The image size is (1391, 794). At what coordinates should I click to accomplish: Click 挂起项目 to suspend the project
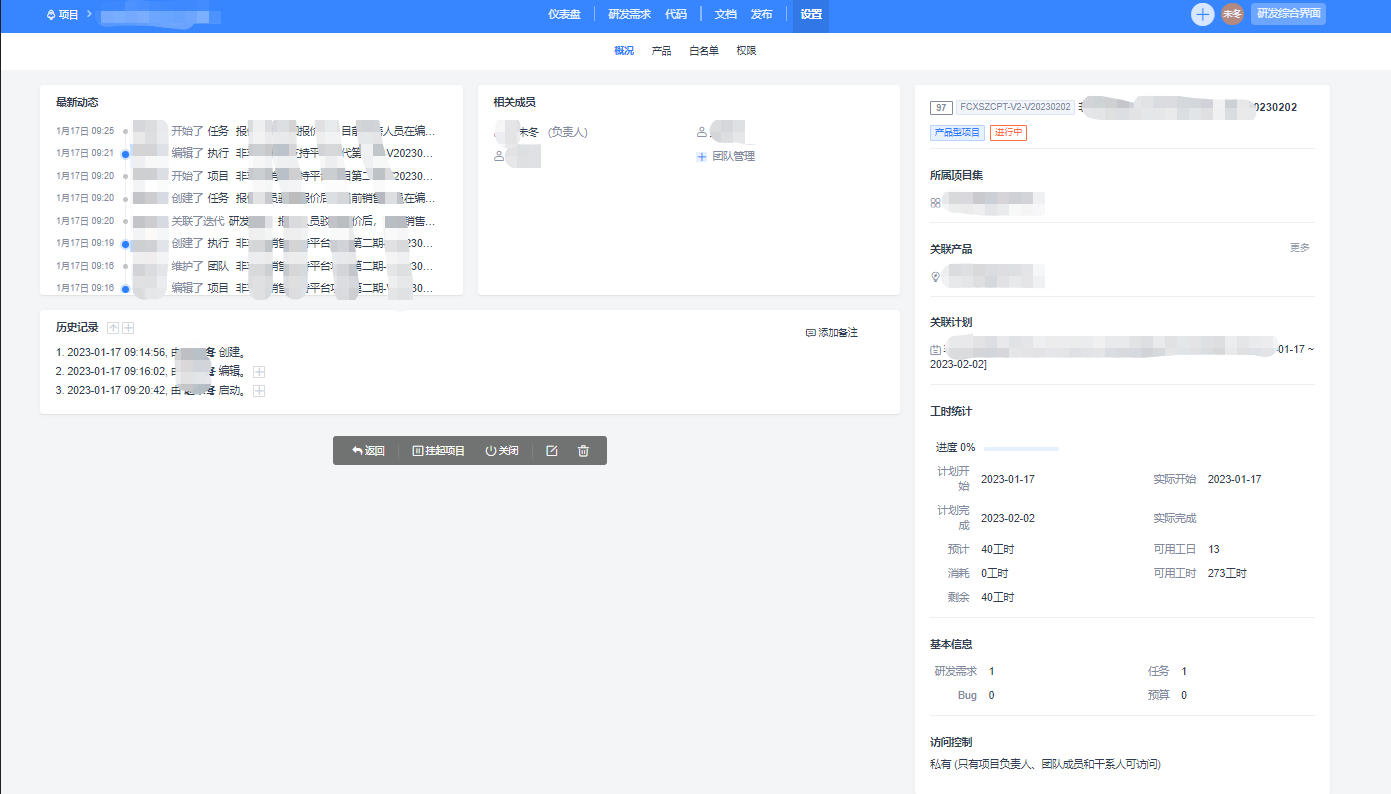click(439, 451)
